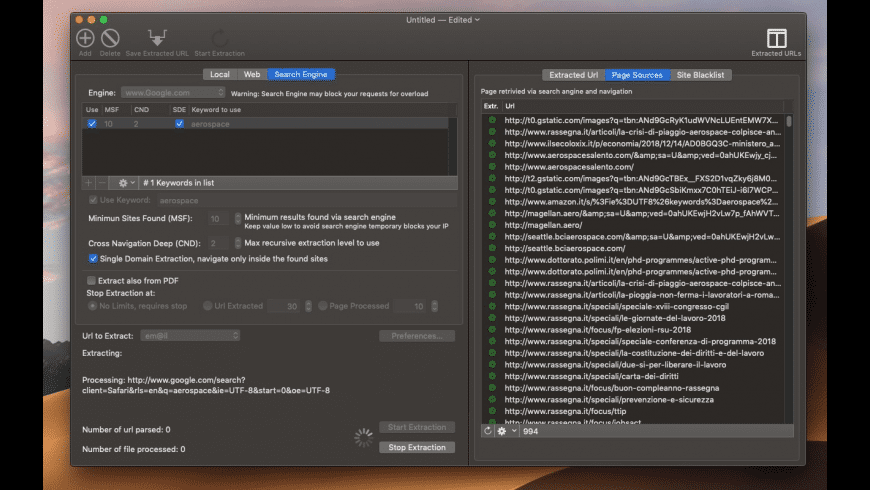Click green icon beside rassegna.it/focus/ttip row
870x490 pixels.
point(492,411)
